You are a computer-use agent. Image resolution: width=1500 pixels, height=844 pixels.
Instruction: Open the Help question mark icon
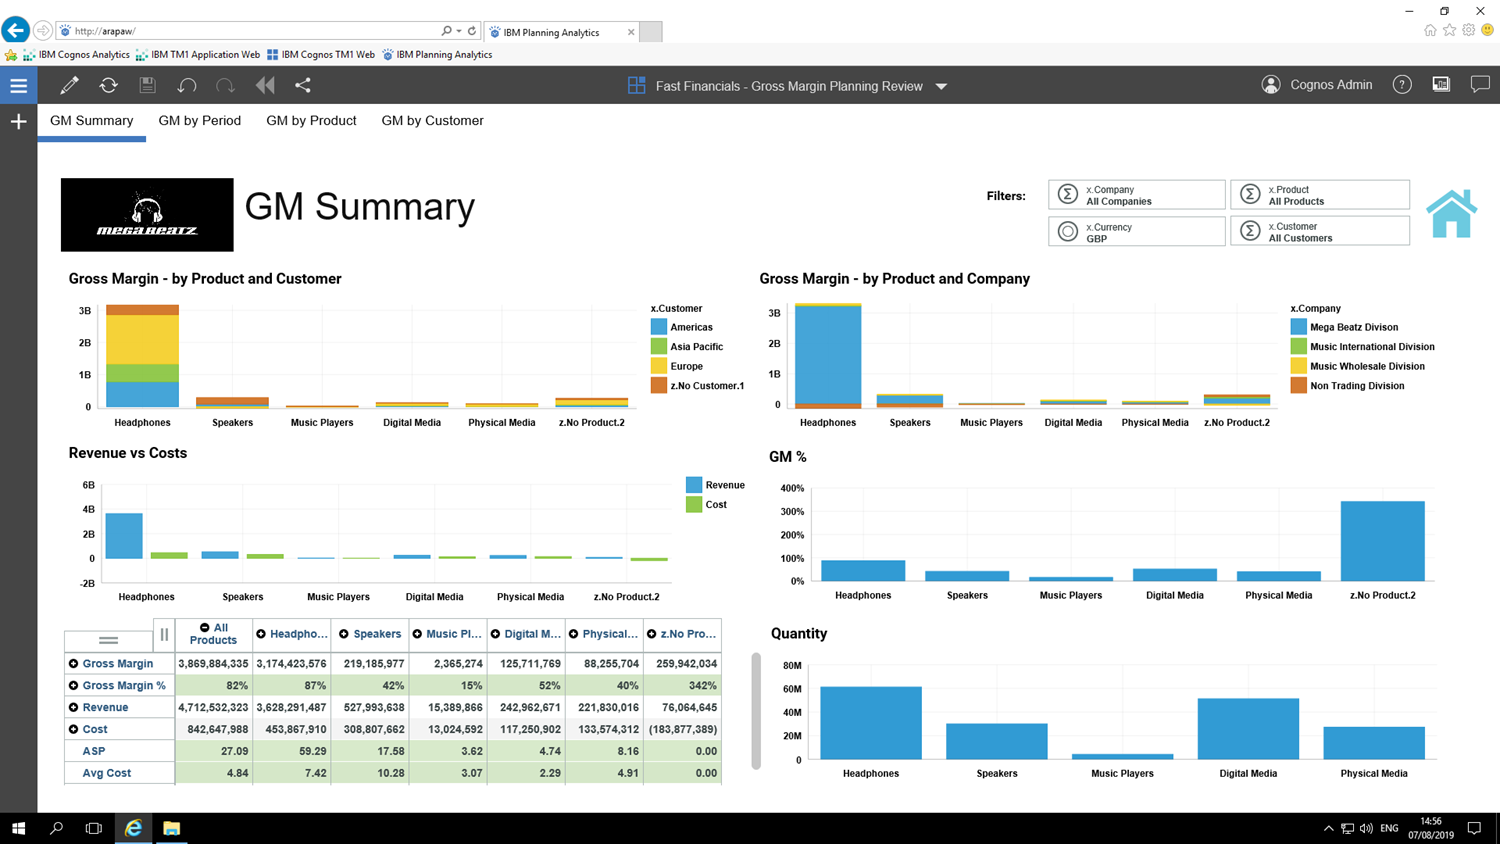tap(1402, 85)
